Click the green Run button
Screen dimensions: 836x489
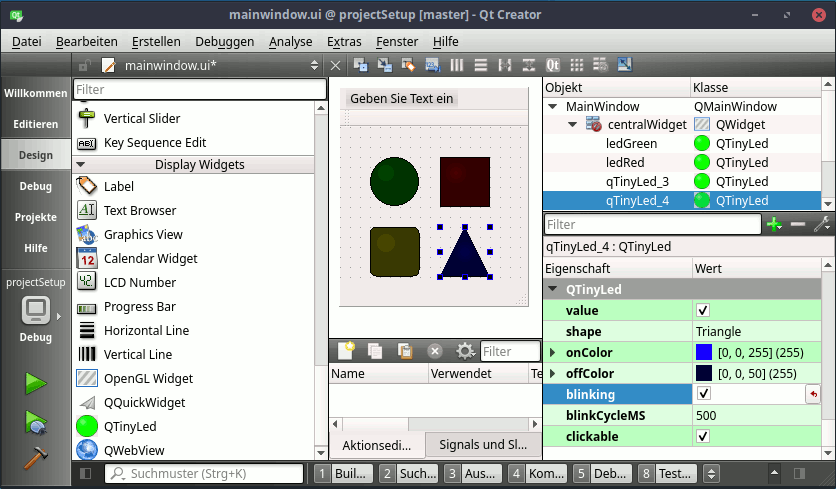(36, 383)
